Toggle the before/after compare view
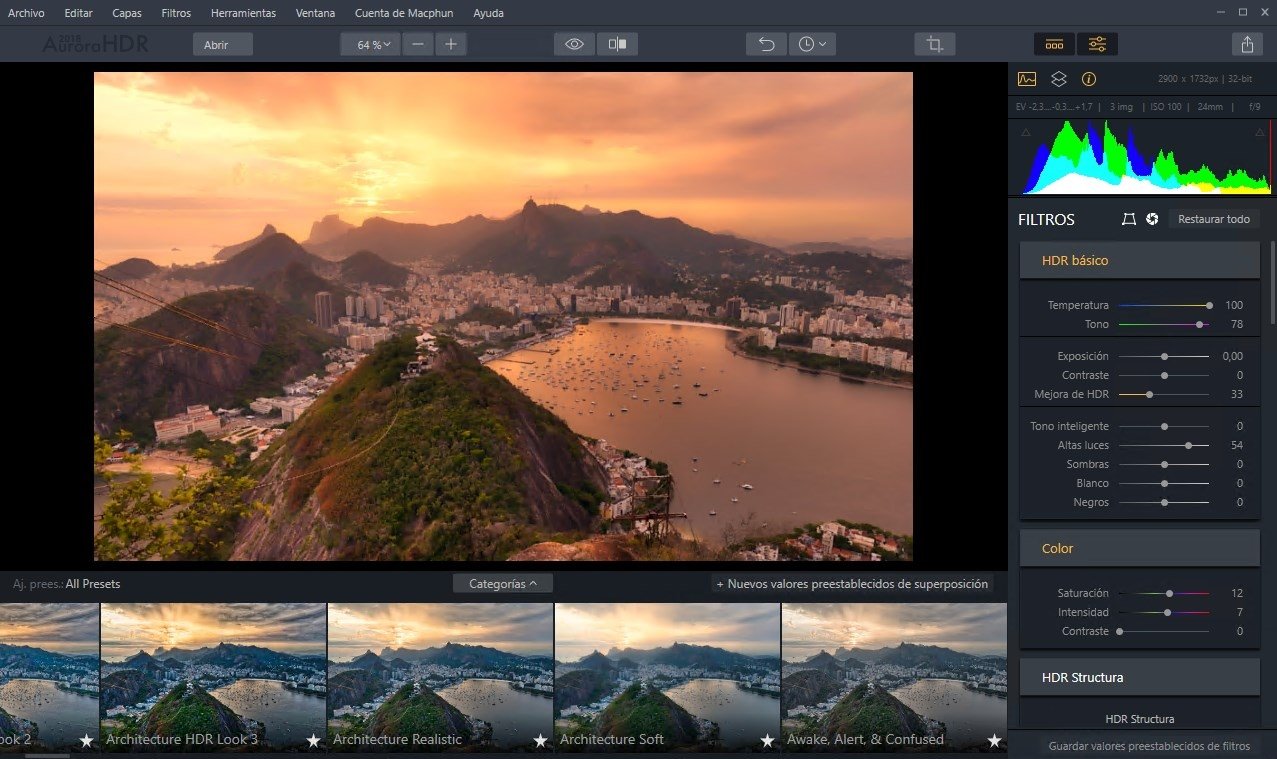Screen dimensions: 1277x759 point(617,44)
